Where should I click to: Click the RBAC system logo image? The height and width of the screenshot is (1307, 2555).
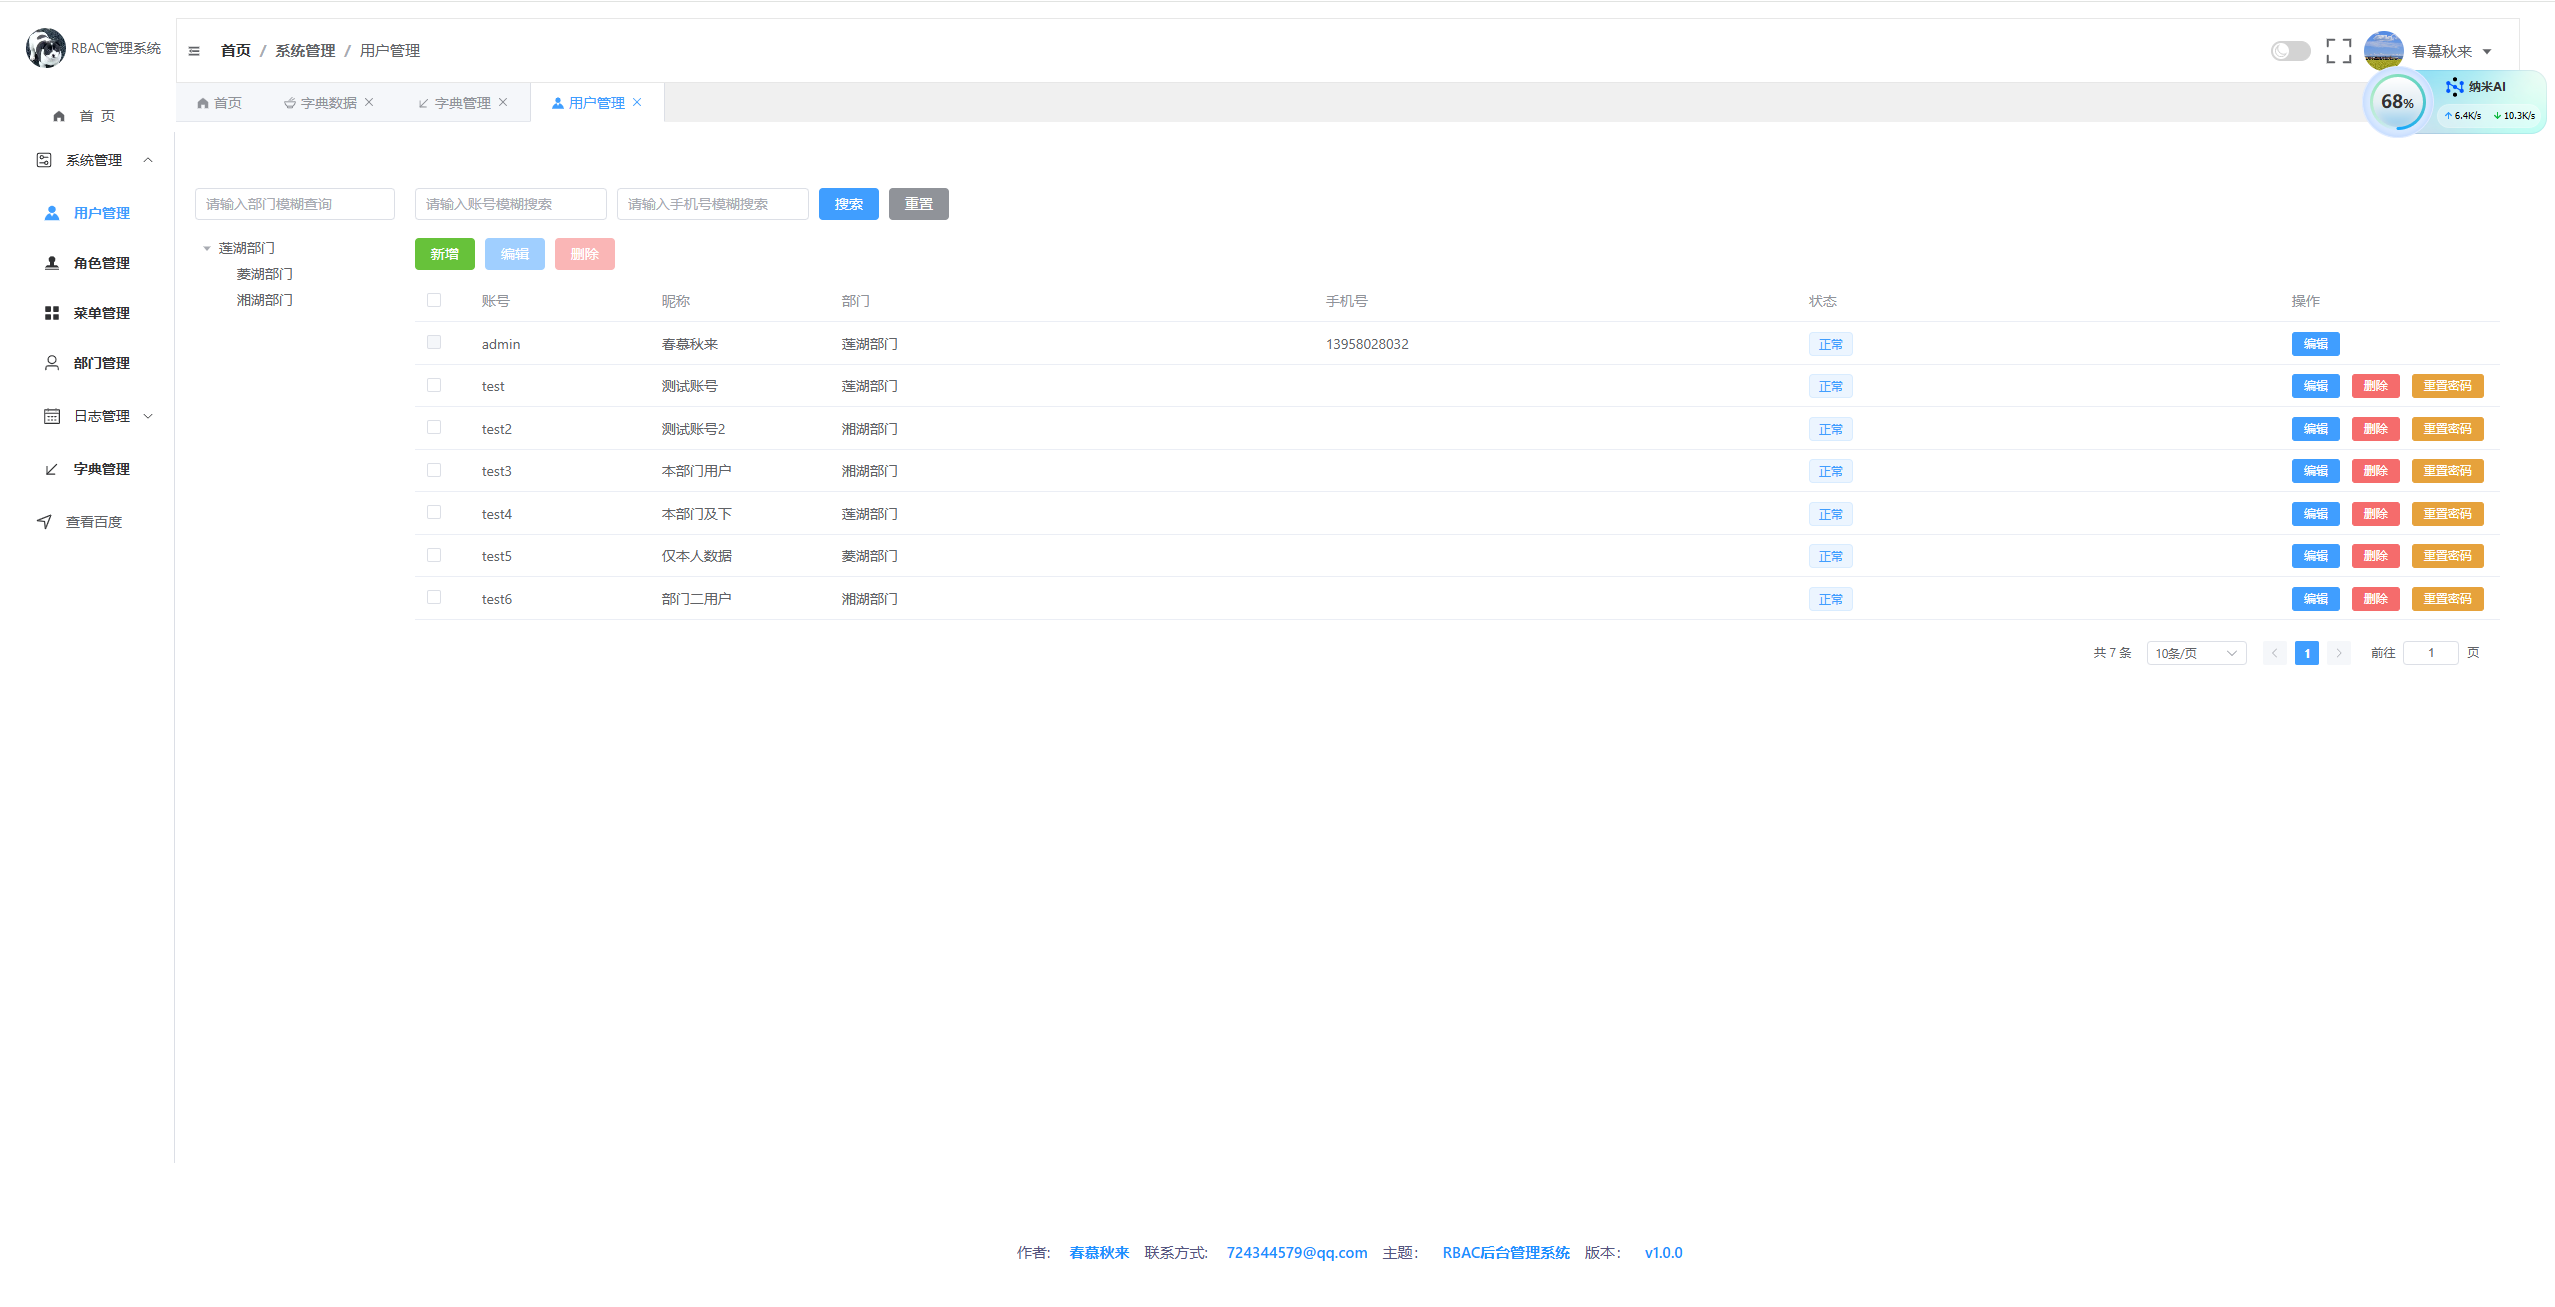pyautogui.click(x=45, y=48)
